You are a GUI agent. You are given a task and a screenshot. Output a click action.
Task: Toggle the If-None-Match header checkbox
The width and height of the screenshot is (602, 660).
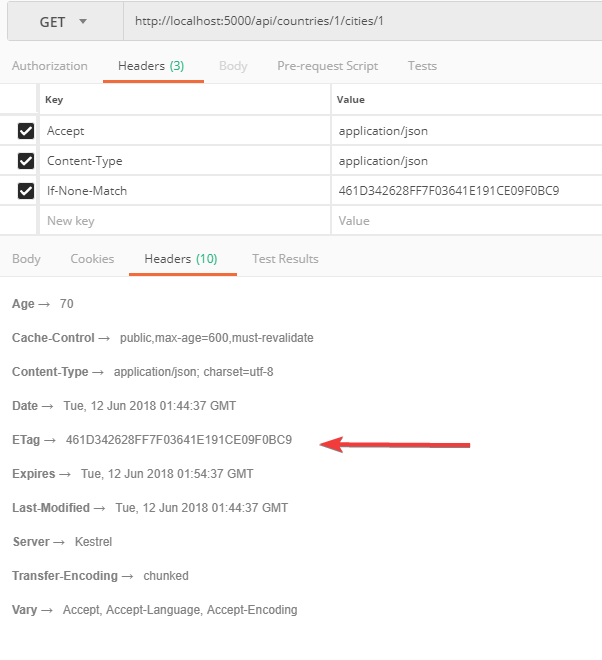click(26, 191)
